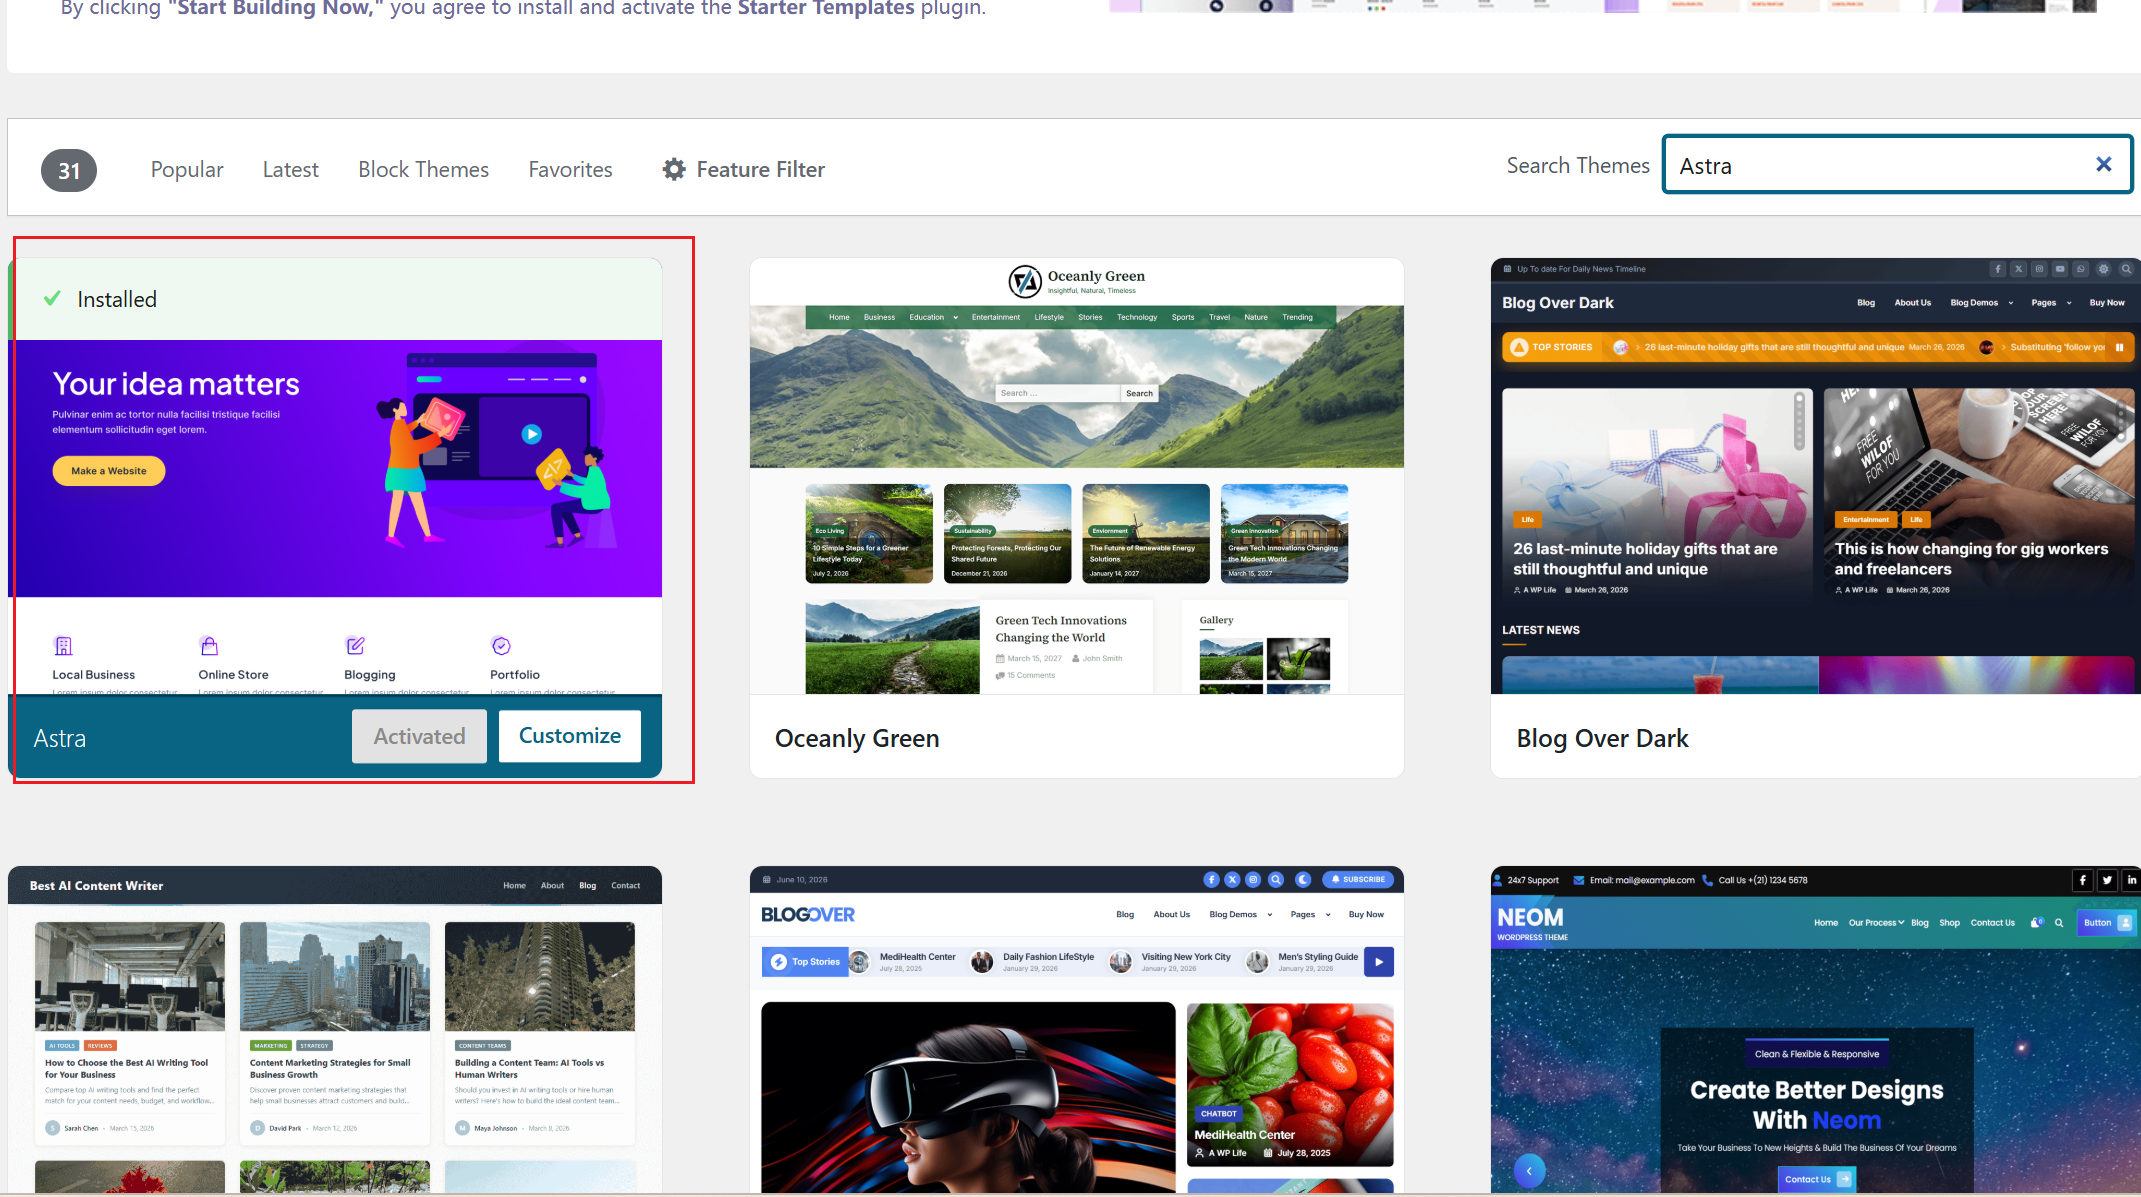The image size is (2141, 1197).
Task: Open the Oceanly Green theme card title
Action: tap(857, 738)
